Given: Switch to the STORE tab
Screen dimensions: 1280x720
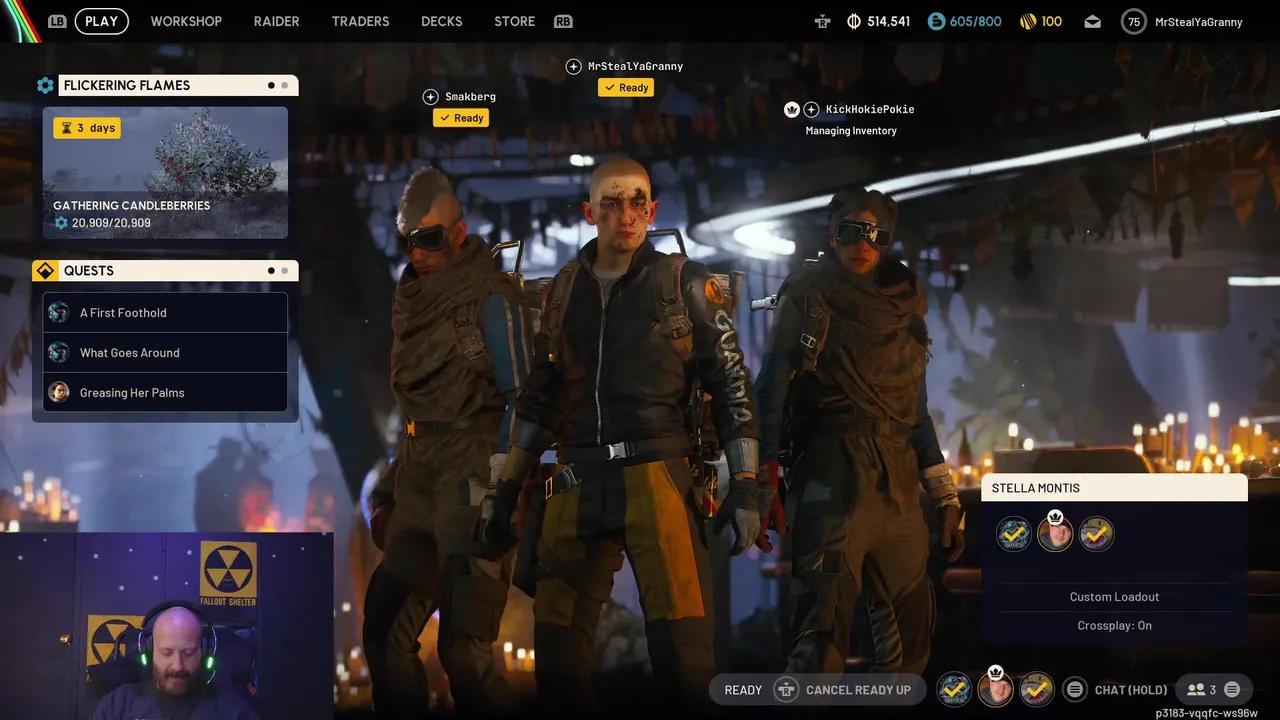Looking at the screenshot, I should (514, 21).
